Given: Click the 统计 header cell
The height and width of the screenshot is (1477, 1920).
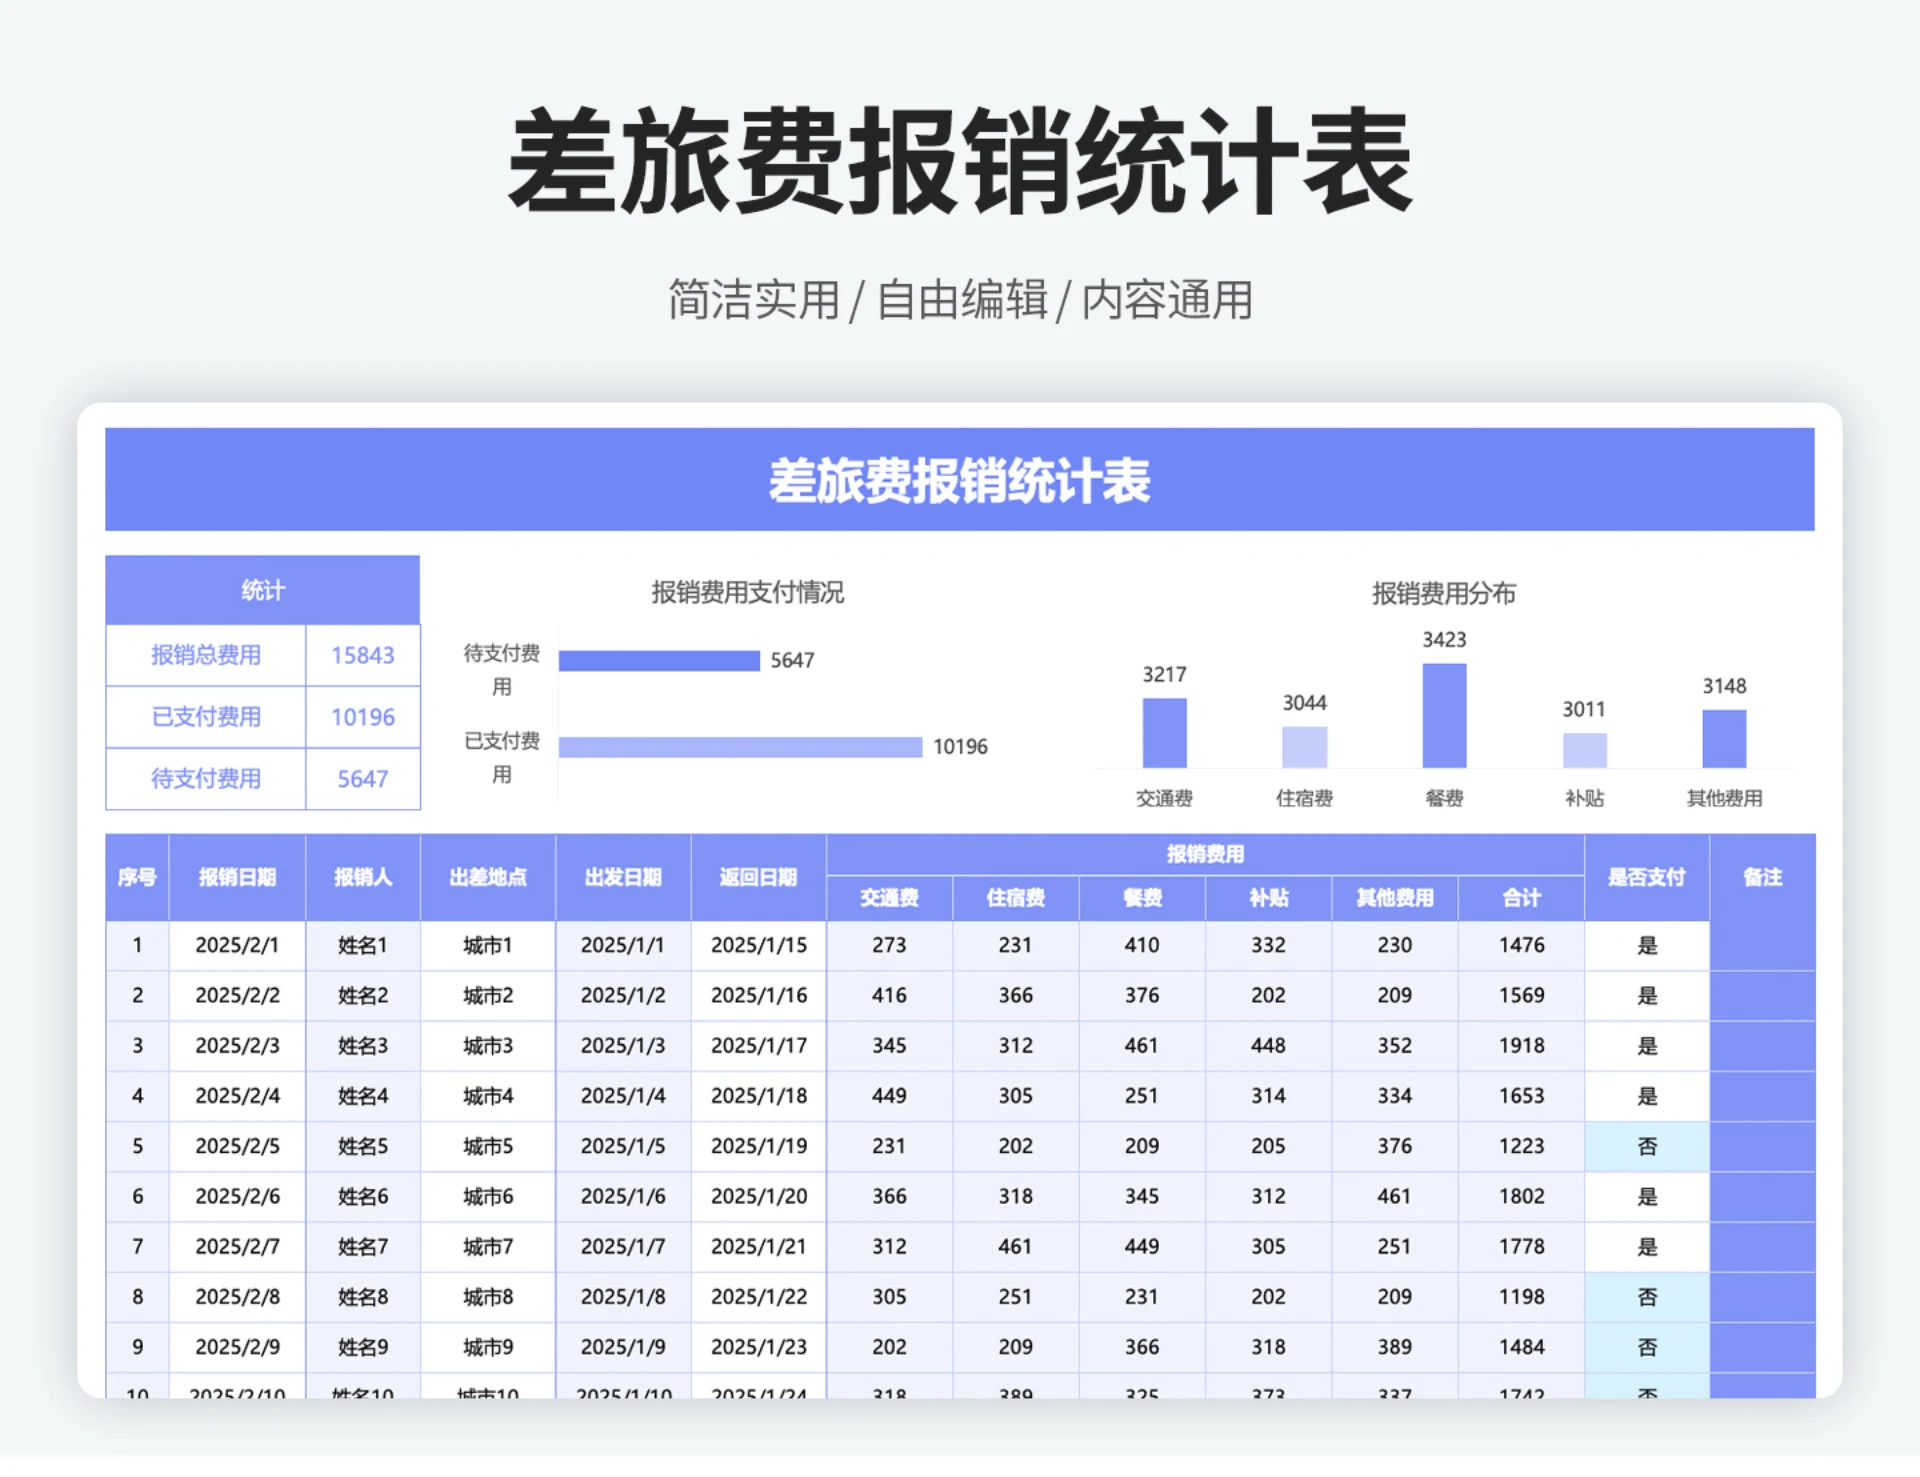Looking at the screenshot, I should pyautogui.click(x=262, y=589).
